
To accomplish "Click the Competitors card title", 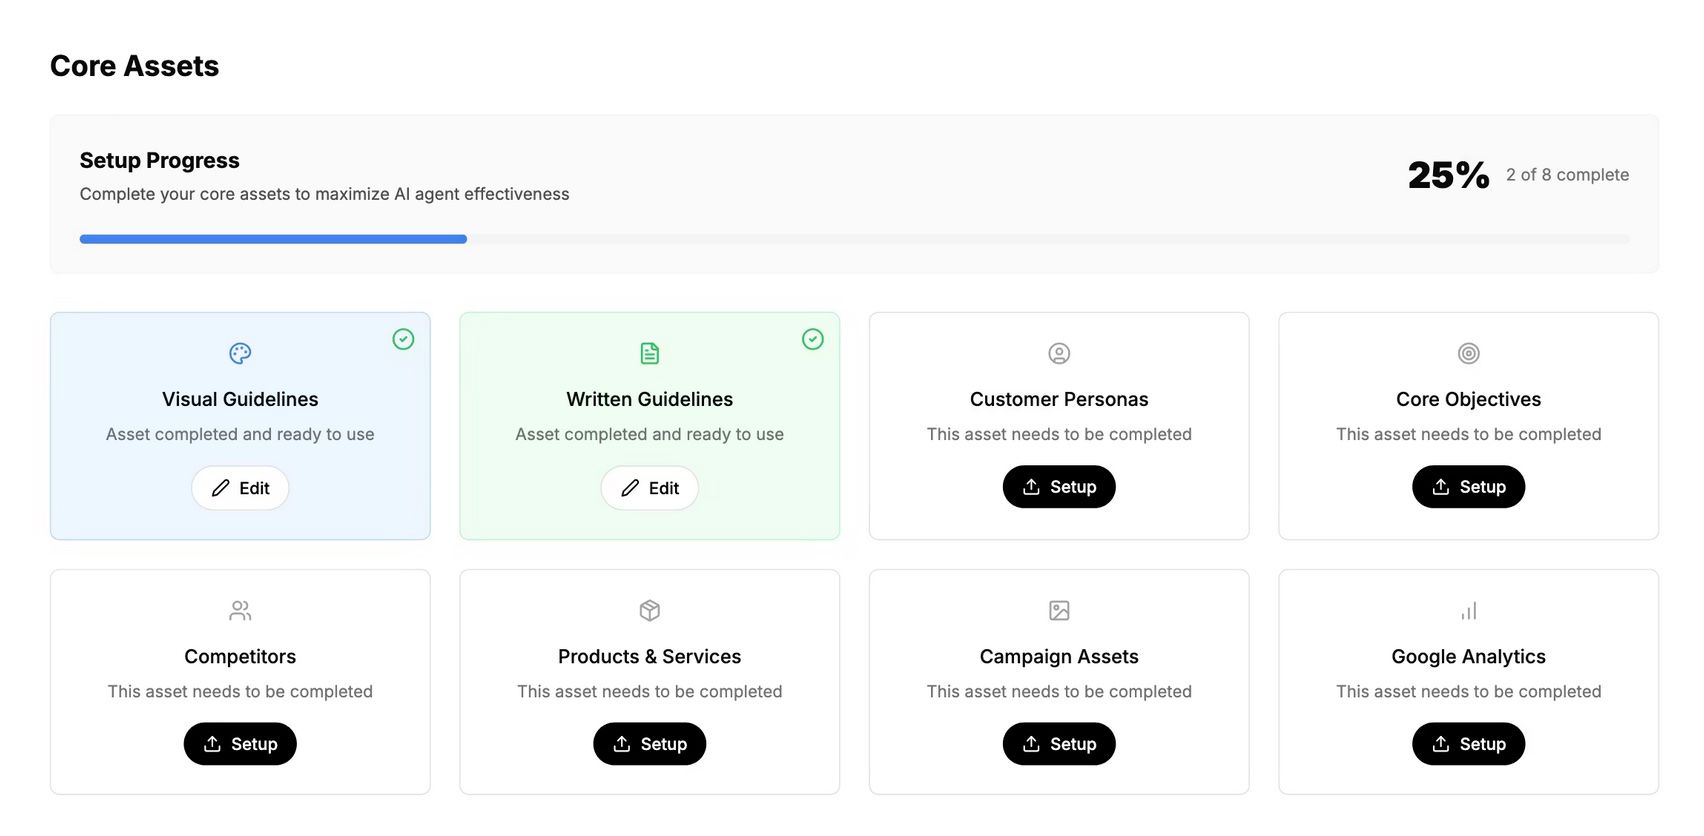I will (x=240, y=657).
